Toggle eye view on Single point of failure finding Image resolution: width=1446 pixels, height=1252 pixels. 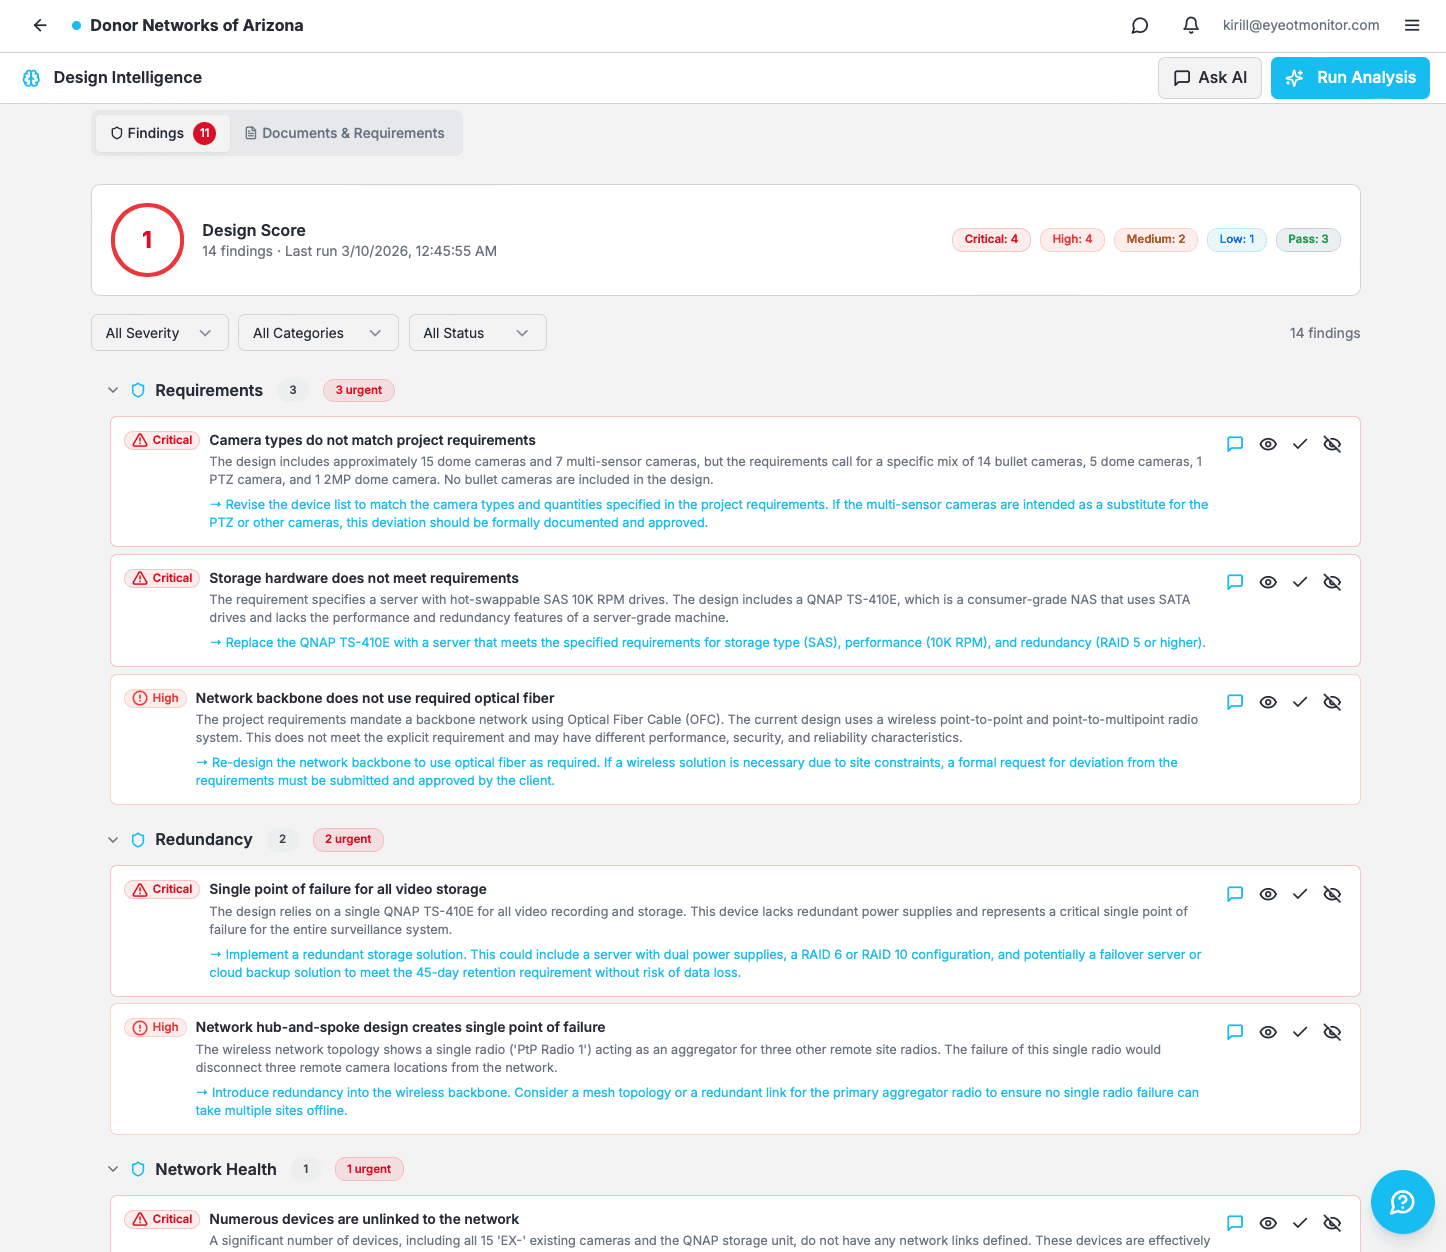[x=1267, y=894]
